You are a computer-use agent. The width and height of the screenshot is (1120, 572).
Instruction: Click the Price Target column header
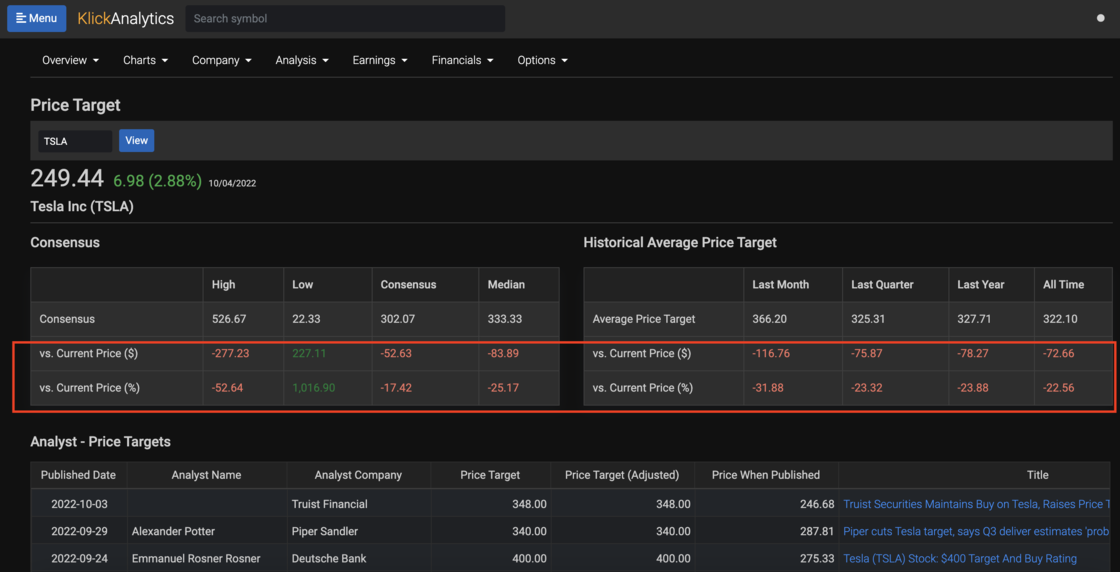click(490, 475)
